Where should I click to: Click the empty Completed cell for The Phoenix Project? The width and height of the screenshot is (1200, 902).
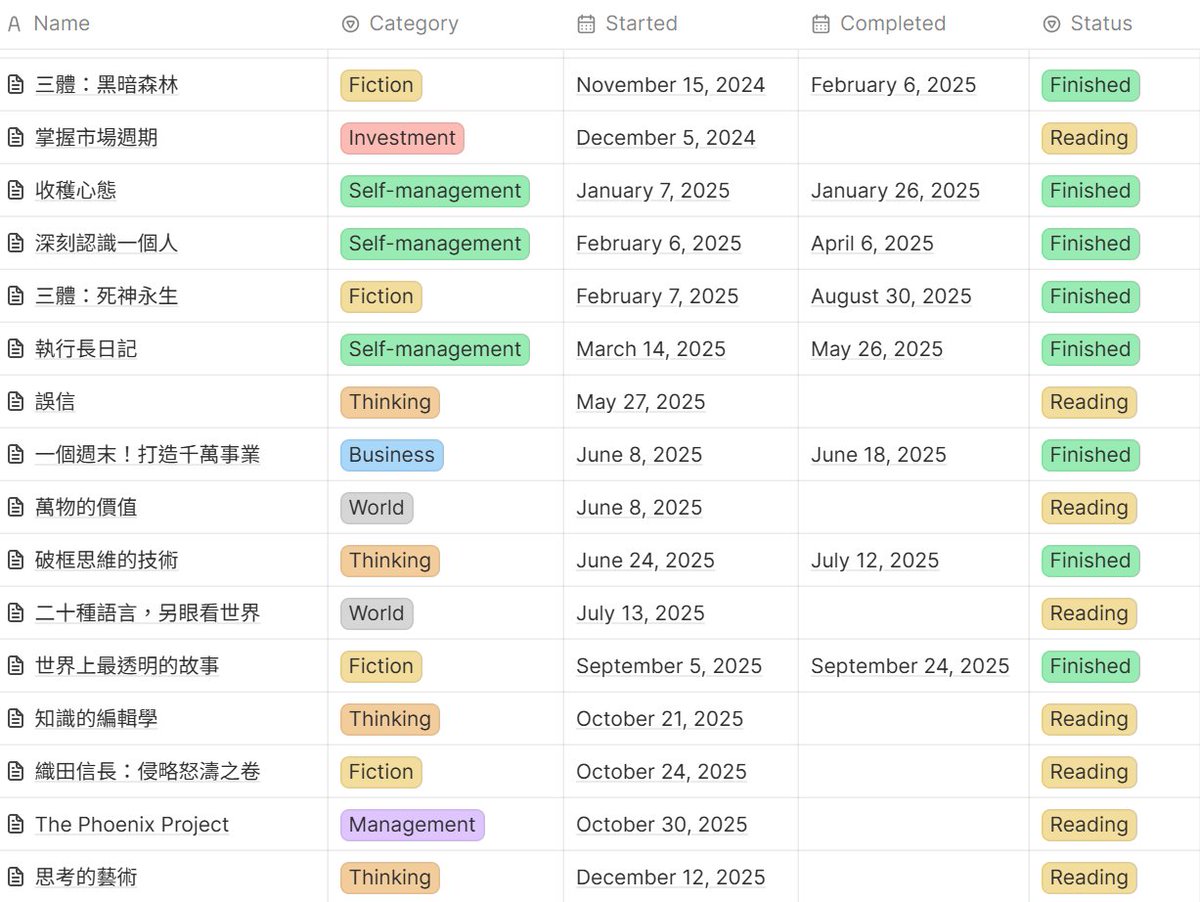[914, 825]
